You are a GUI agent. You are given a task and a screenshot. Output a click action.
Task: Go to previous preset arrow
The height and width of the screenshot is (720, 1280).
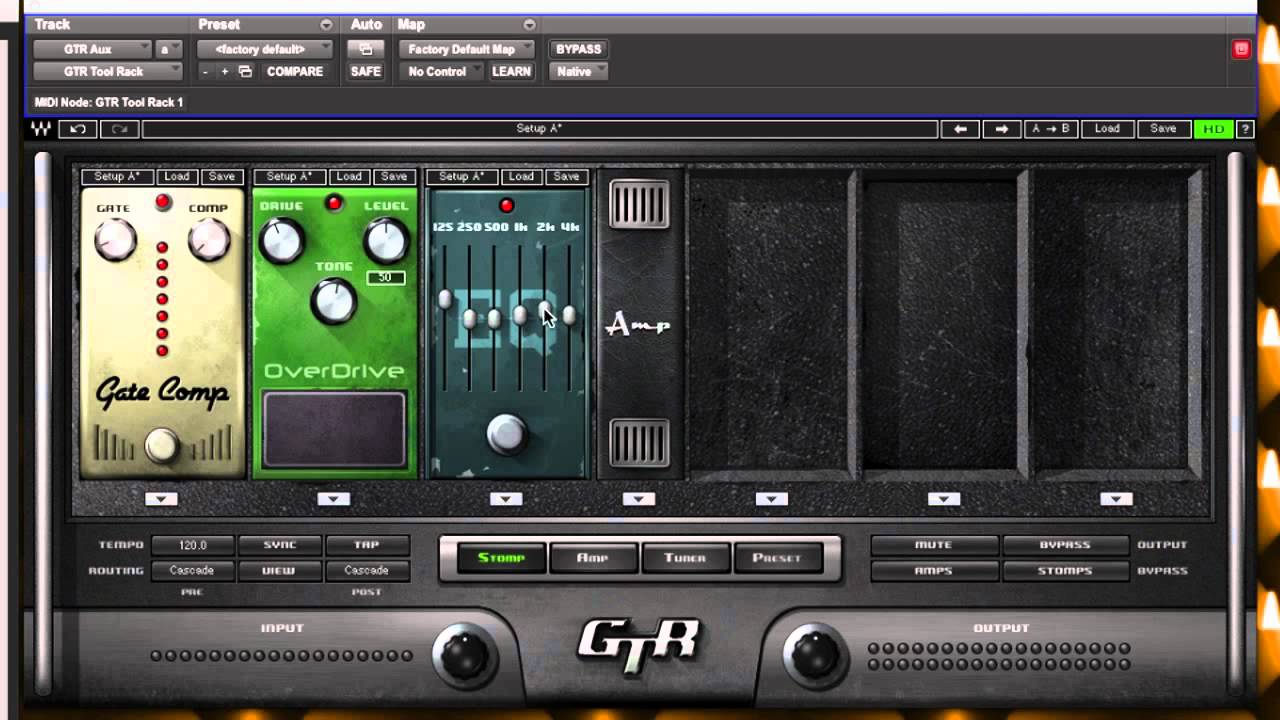[x=960, y=129]
